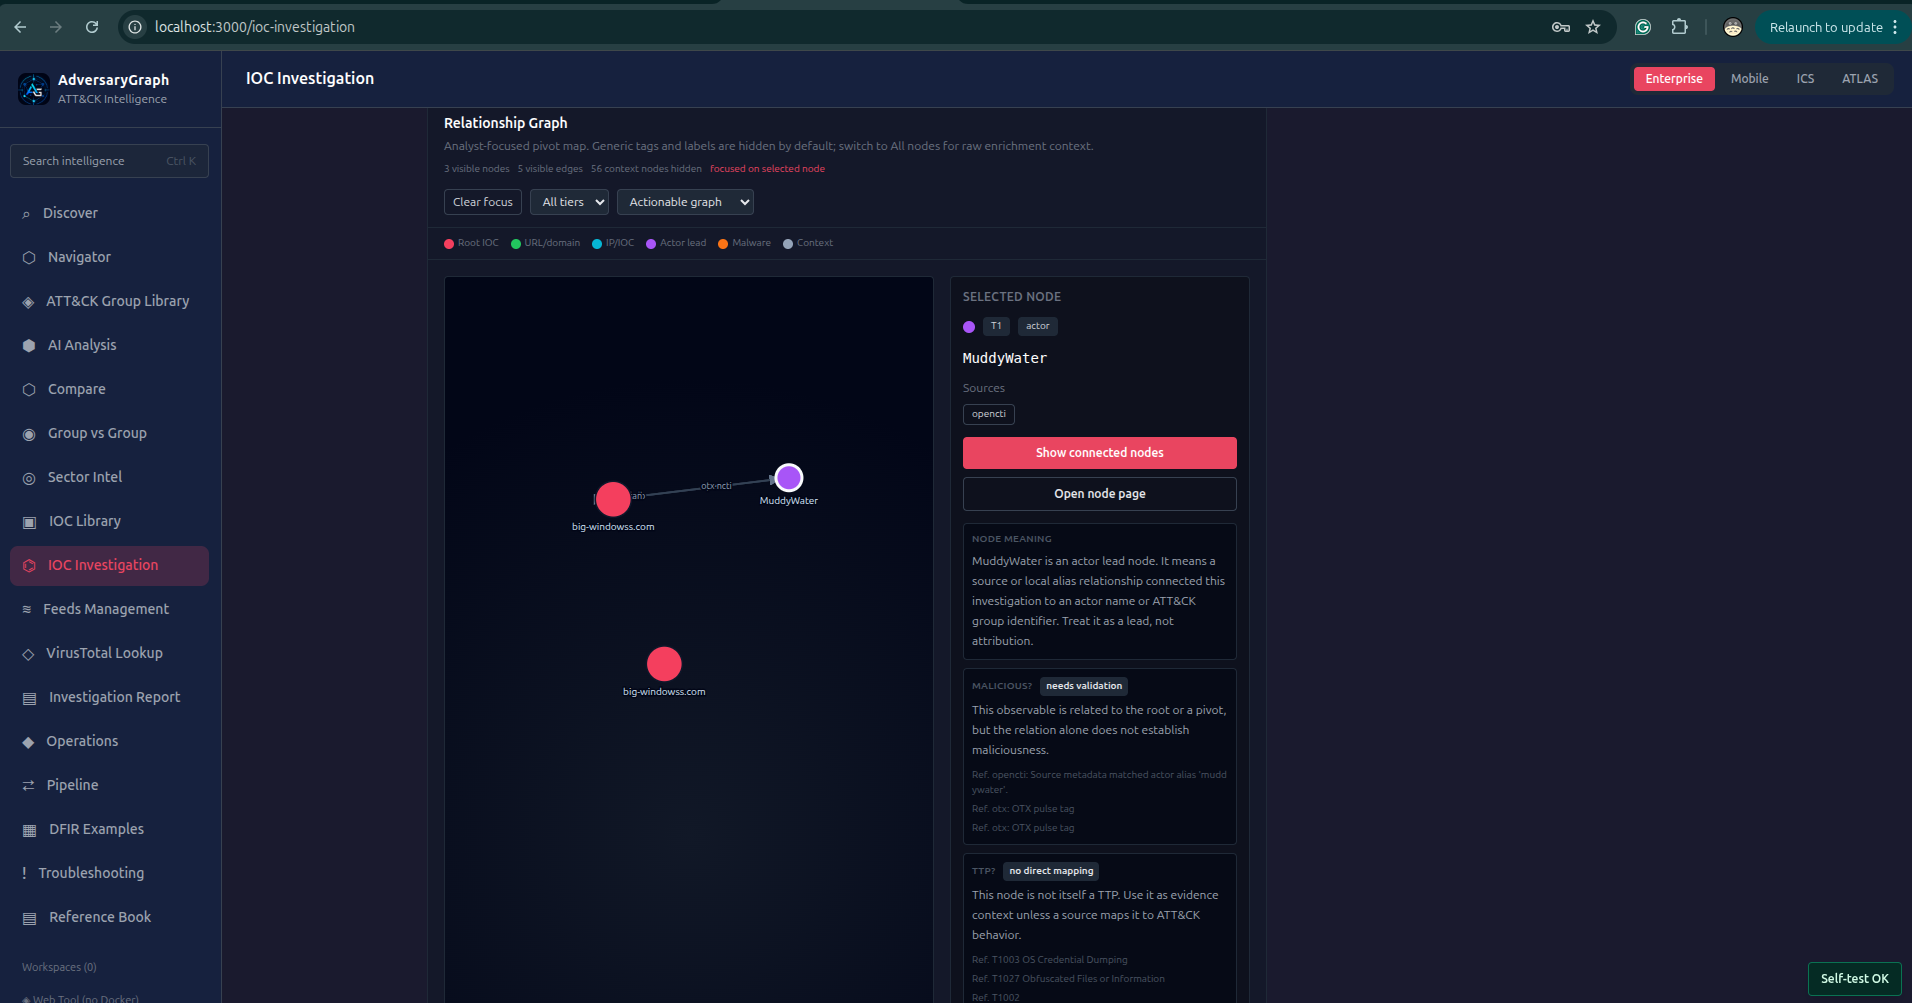The width and height of the screenshot is (1912, 1003).
Task: Click the Relaunch to update button
Action: (1826, 27)
